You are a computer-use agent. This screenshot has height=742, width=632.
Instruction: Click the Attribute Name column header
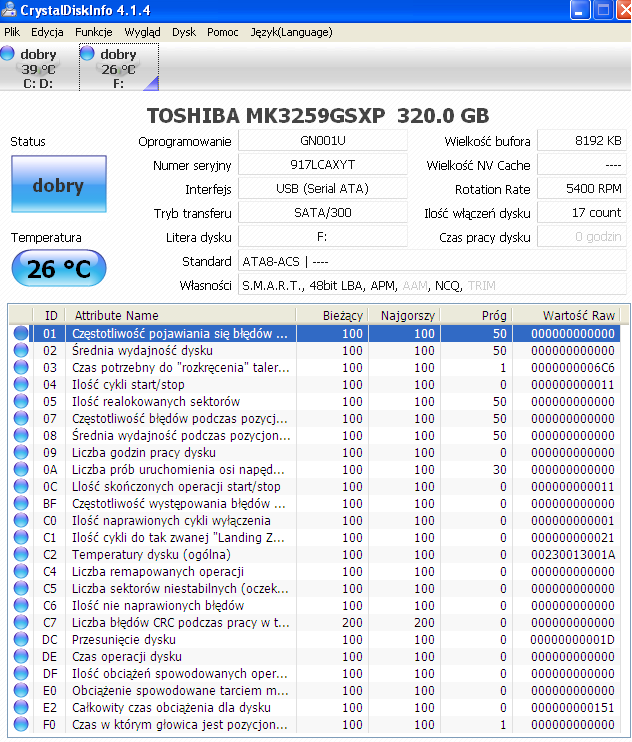click(180, 315)
